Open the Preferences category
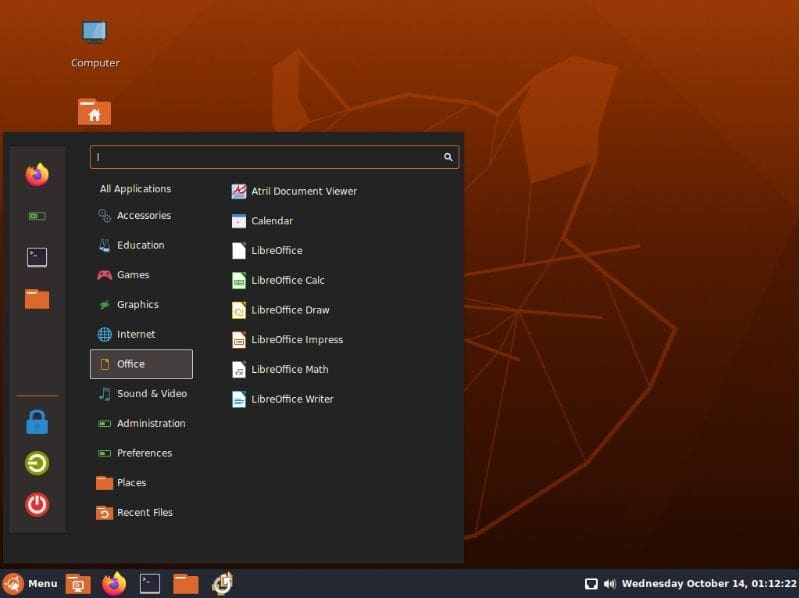The height and width of the screenshot is (598, 800). (x=141, y=453)
